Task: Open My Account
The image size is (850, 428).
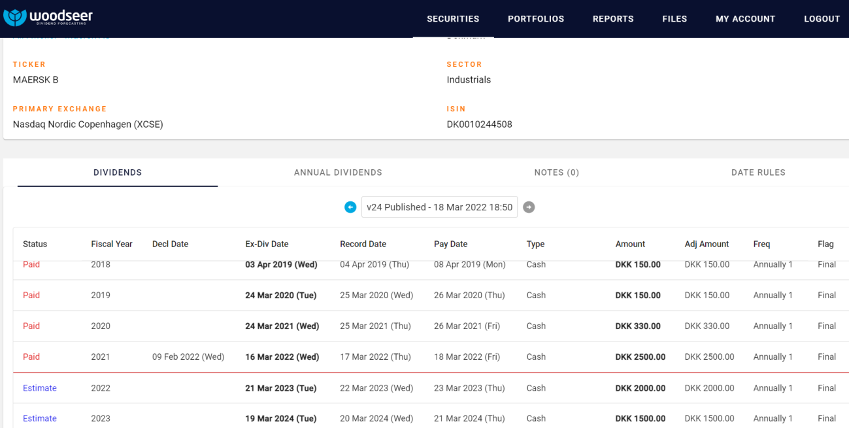Action: point(745,19)
